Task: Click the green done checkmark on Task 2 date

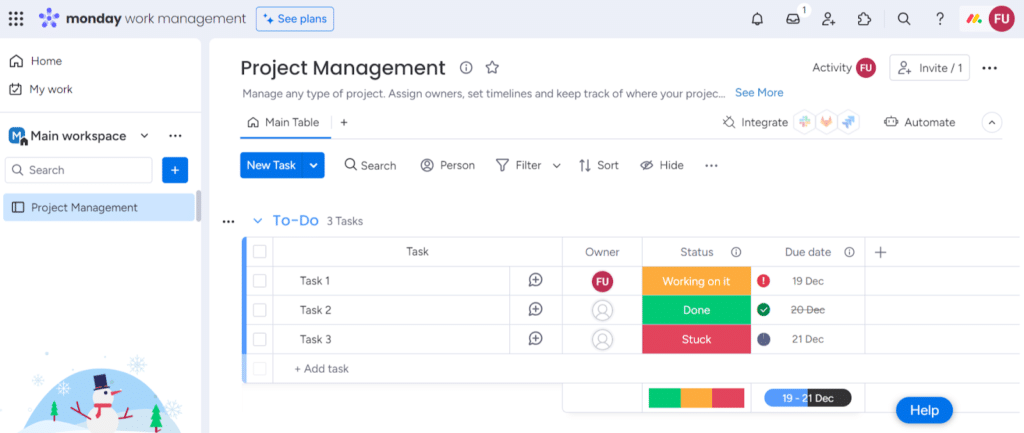Action: click(763, 310)
